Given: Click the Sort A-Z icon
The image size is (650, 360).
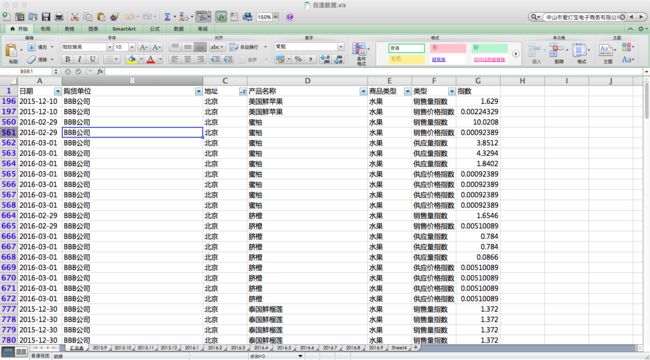Looking at the screenshot, I should 184,17.
